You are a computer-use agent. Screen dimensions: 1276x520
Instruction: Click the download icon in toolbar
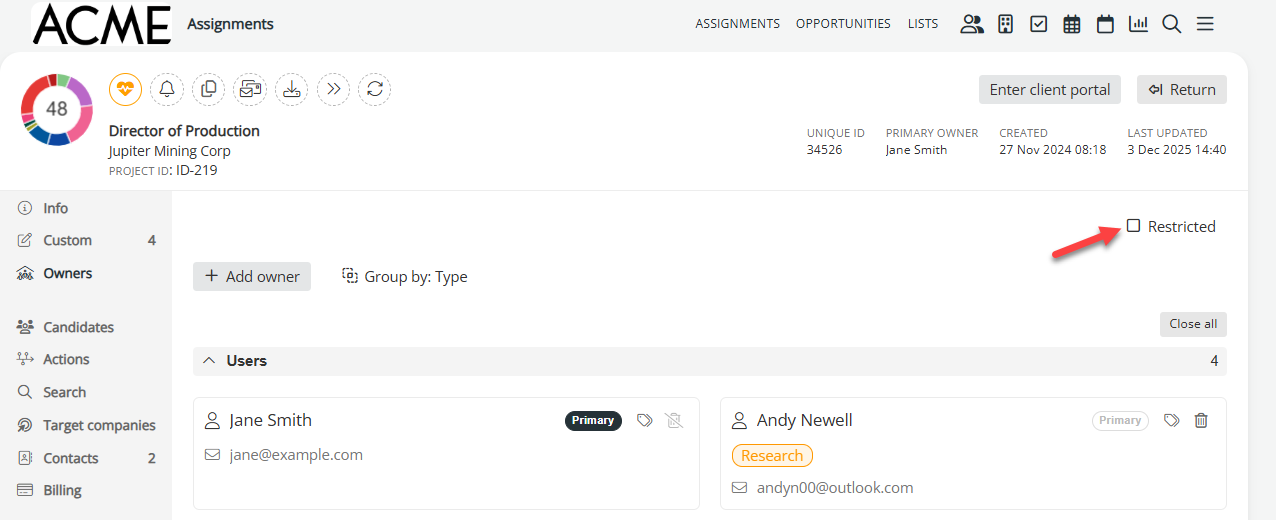tap(291, 89)
